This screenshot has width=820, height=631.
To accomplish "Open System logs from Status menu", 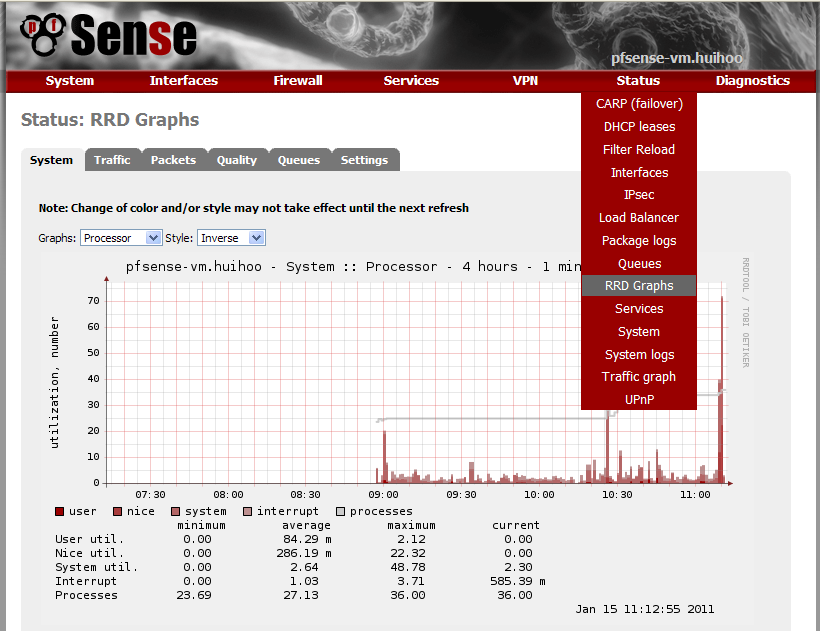I will 639,355.
